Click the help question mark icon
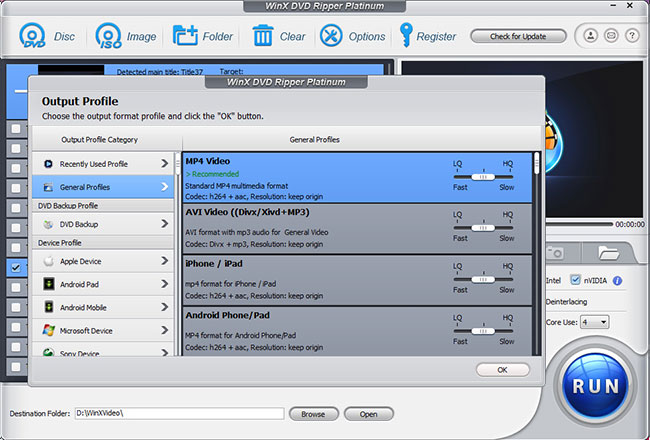The width and height of the screenshot is (650, 440). (632, 36)
